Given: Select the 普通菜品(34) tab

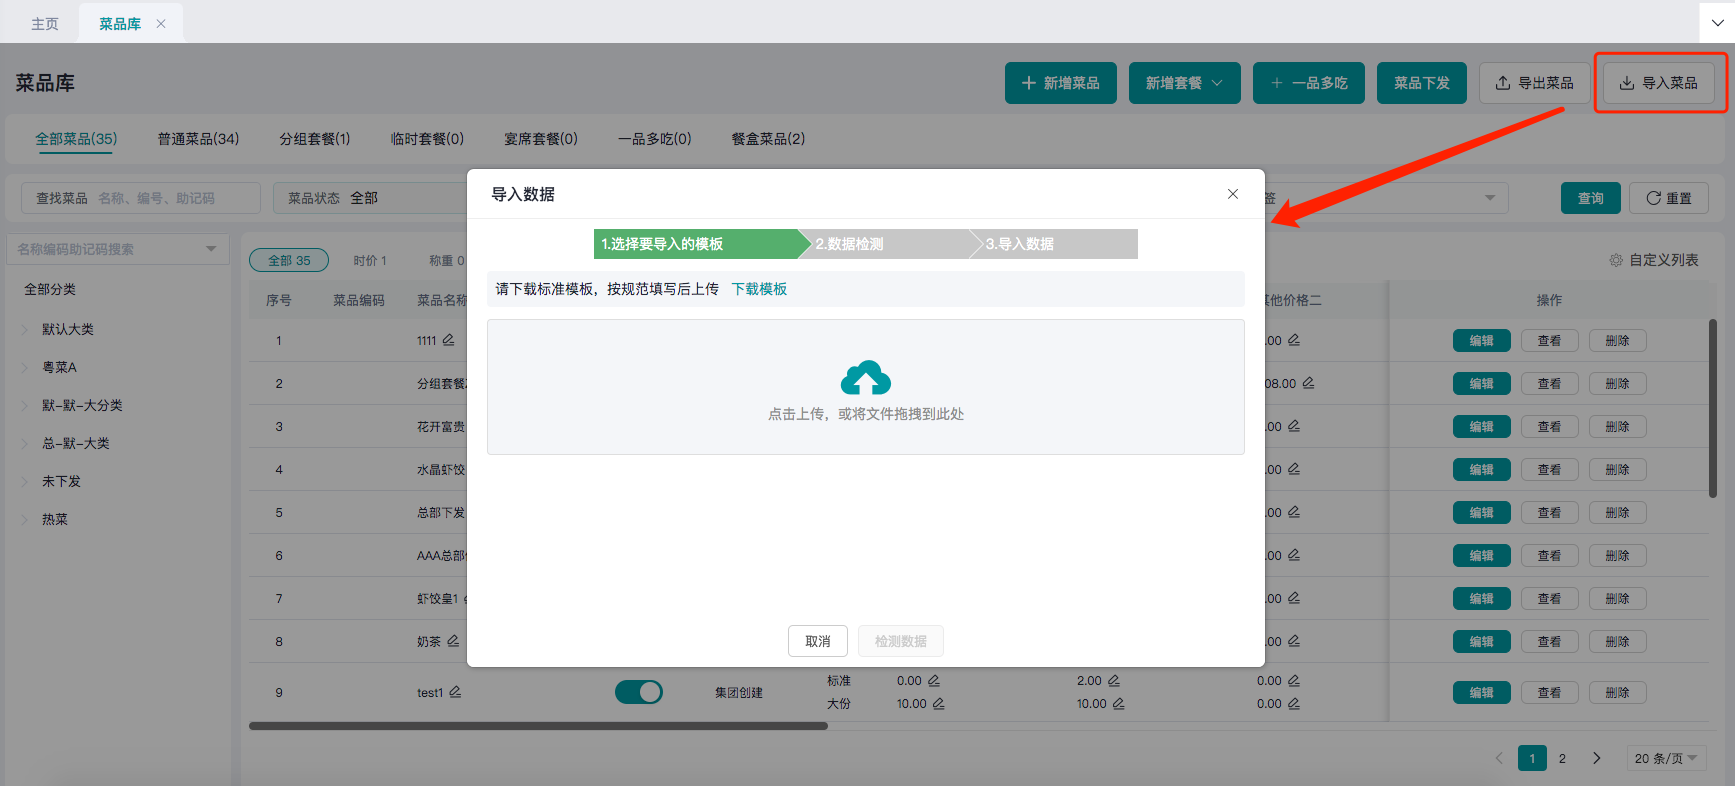Looking at the screenshot, I should click(198, 139).
